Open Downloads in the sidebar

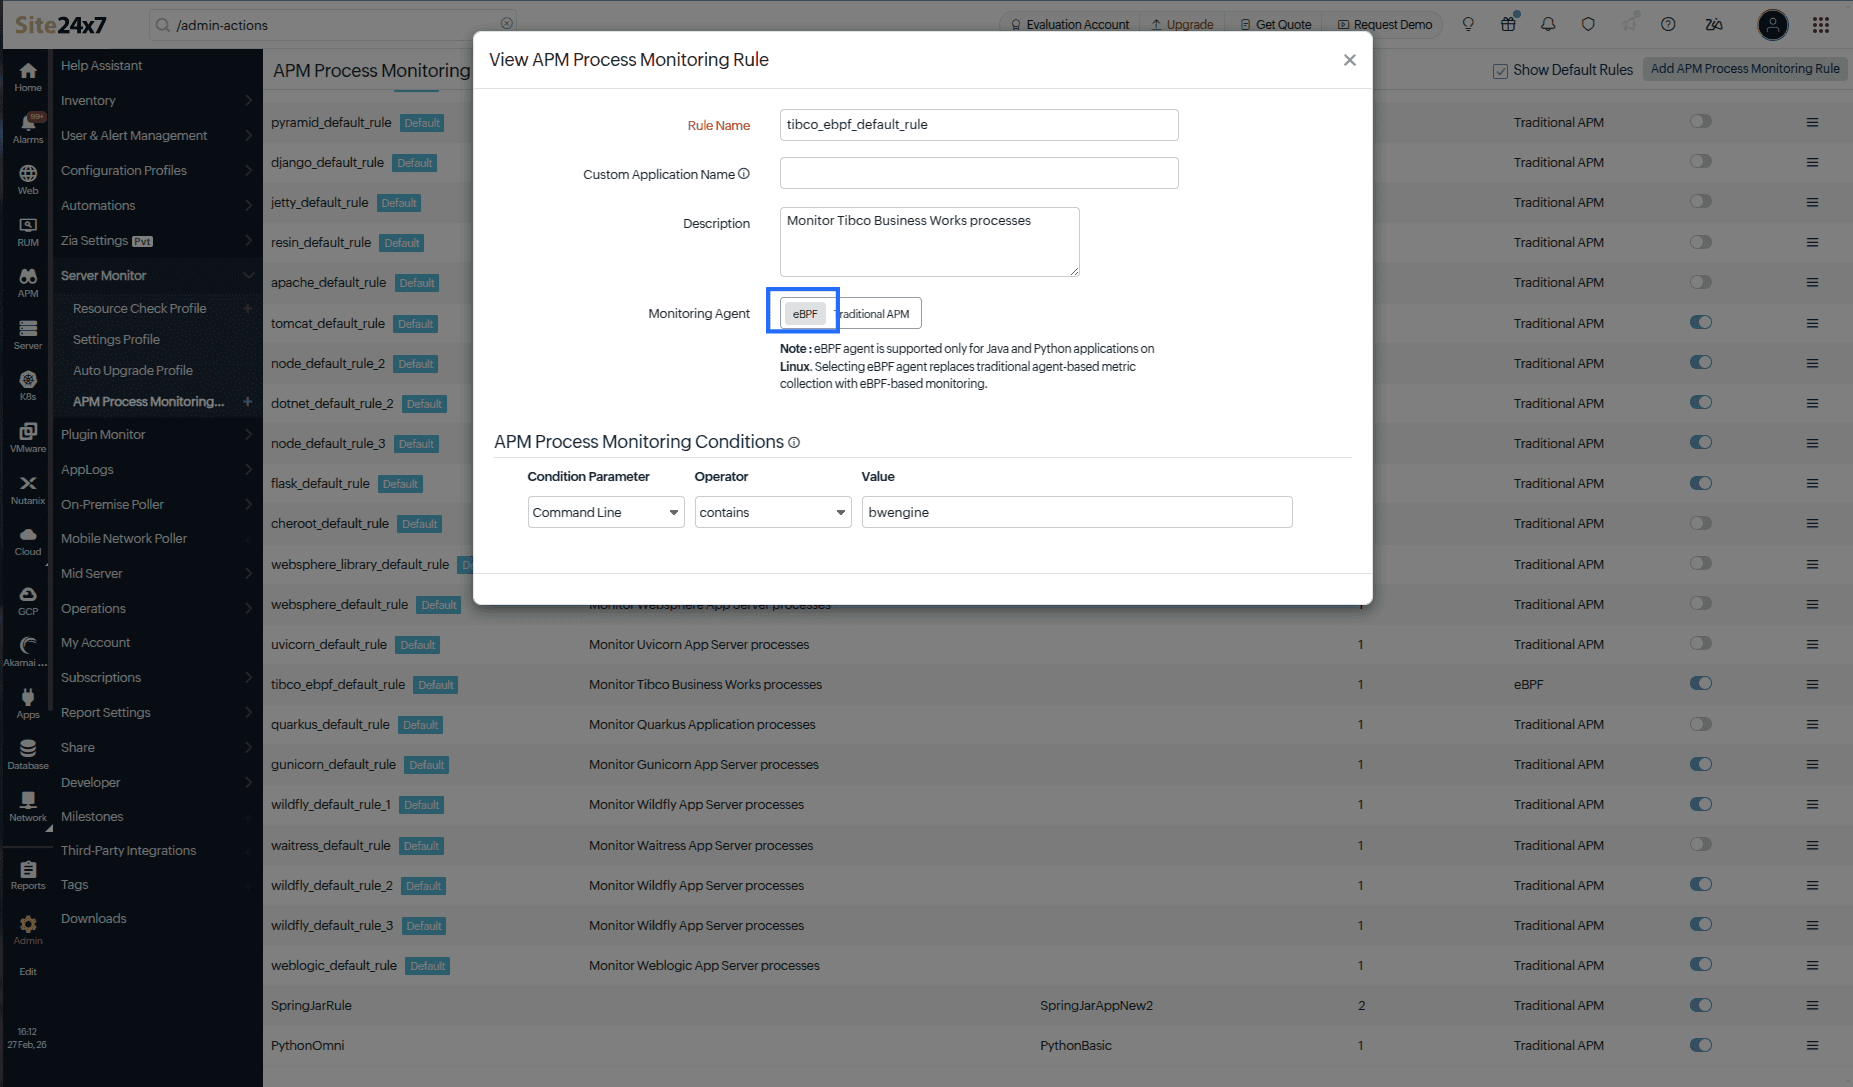coord(94,918)
